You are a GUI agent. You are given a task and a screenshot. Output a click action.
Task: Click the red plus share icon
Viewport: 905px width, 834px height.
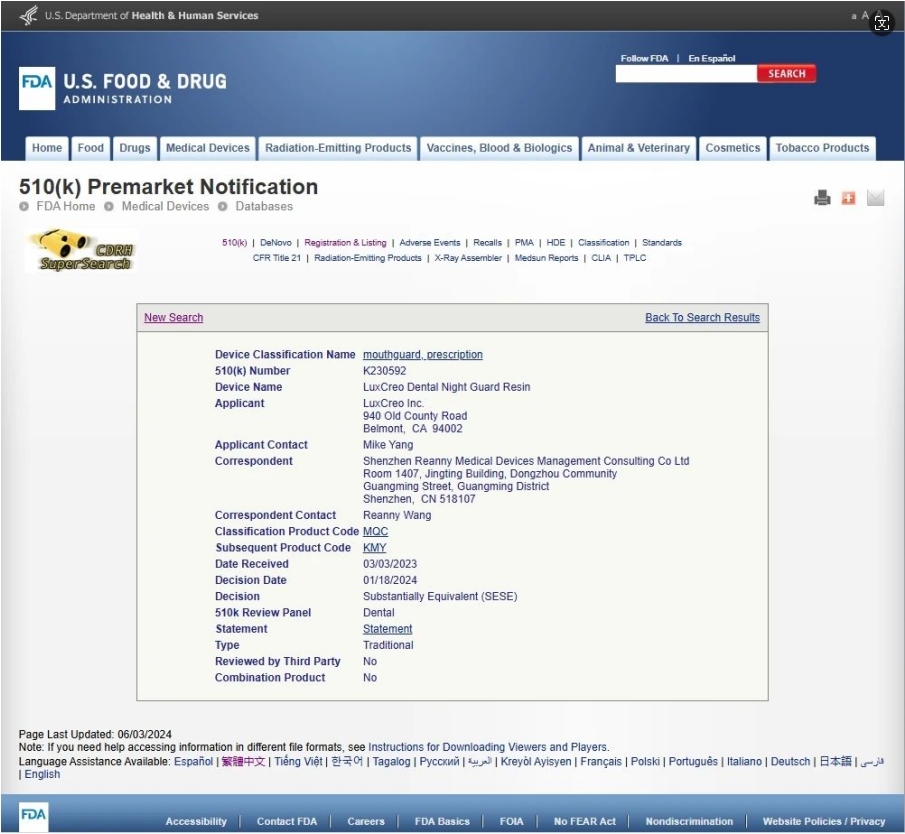pos(848,198)
